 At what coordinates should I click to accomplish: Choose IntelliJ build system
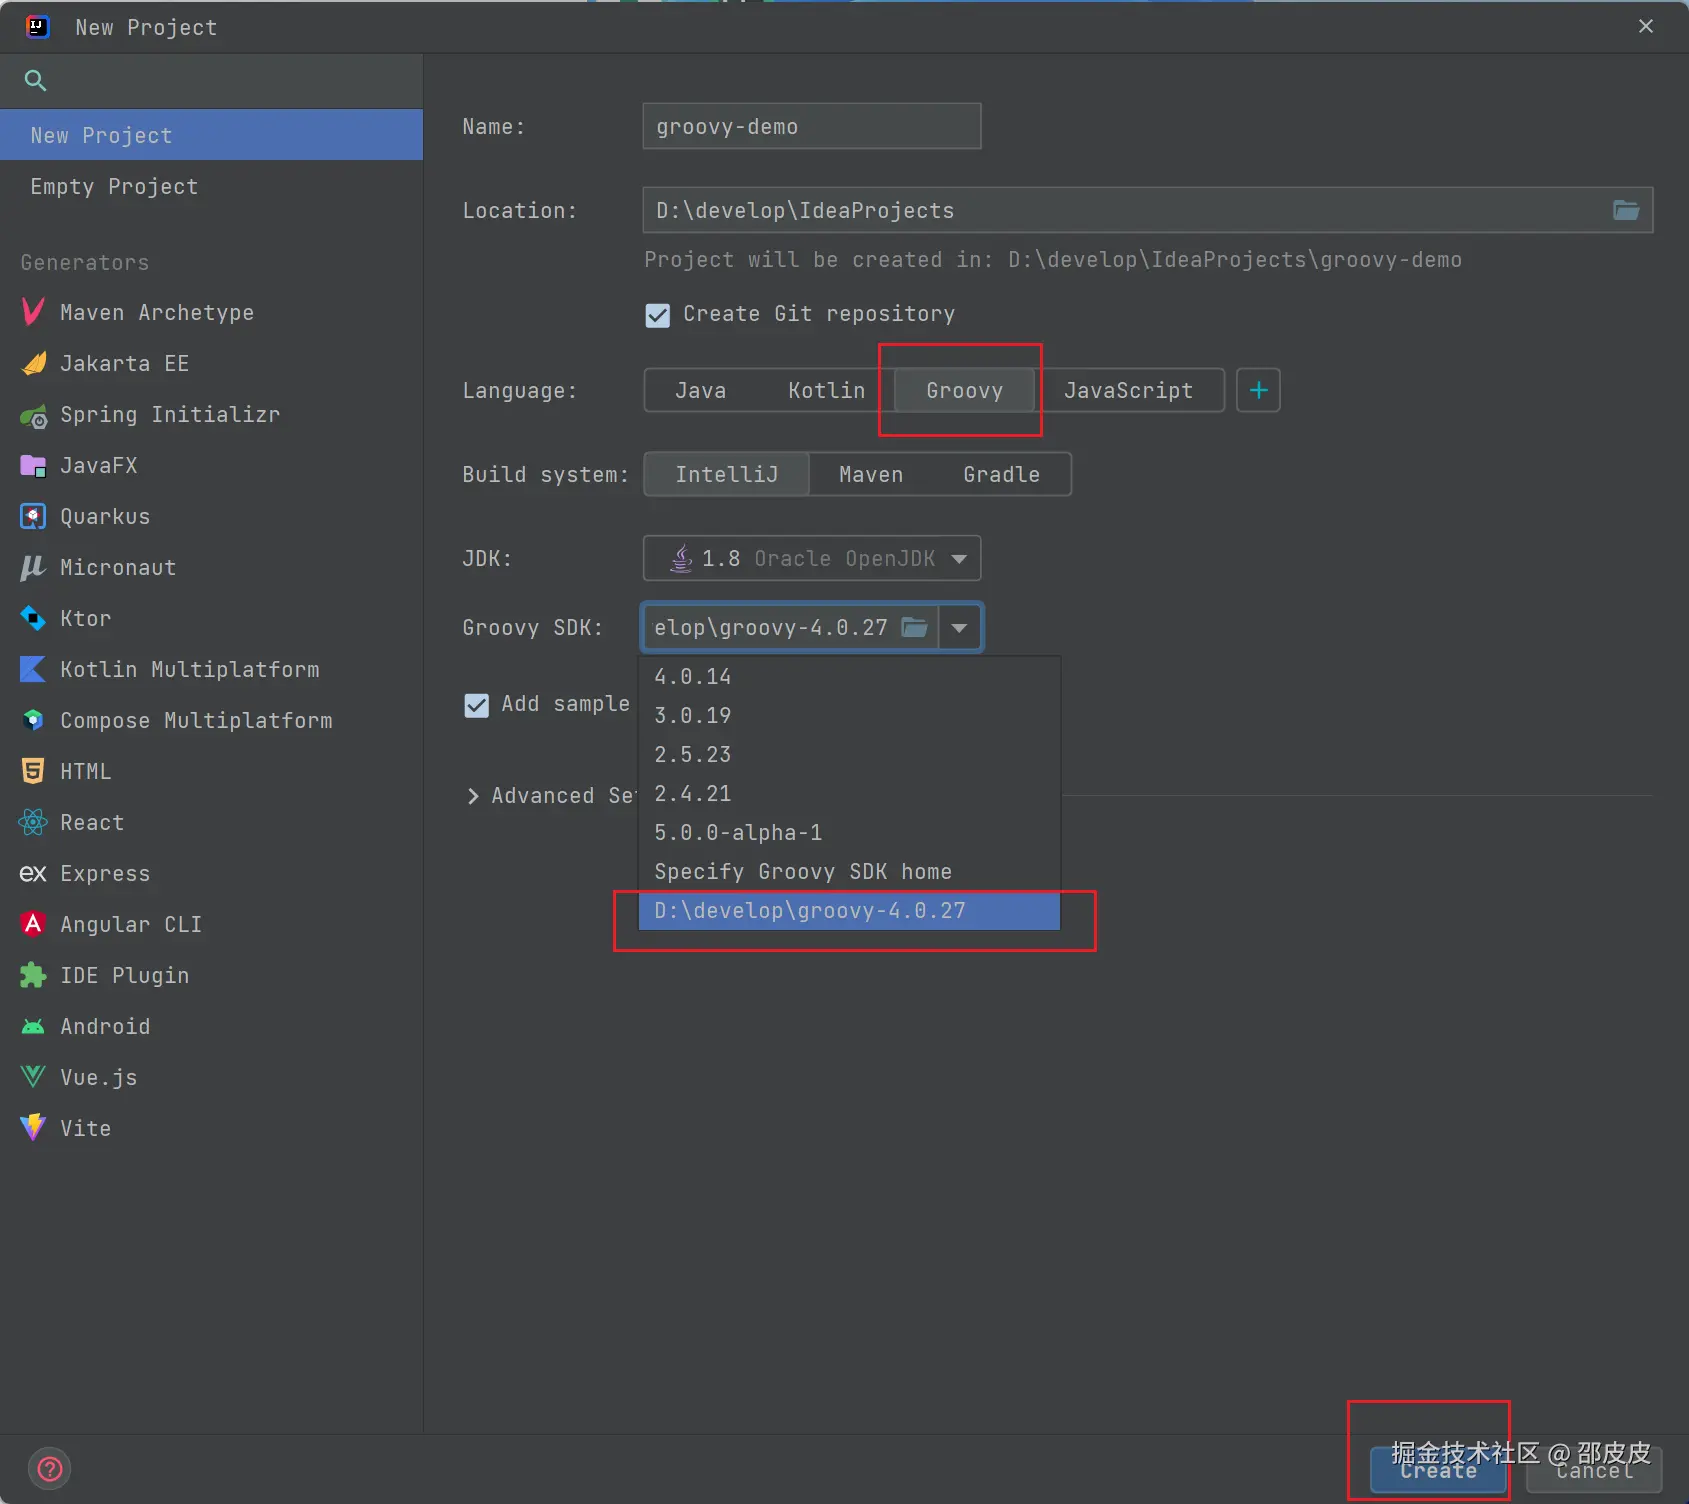tap(727, 474)
